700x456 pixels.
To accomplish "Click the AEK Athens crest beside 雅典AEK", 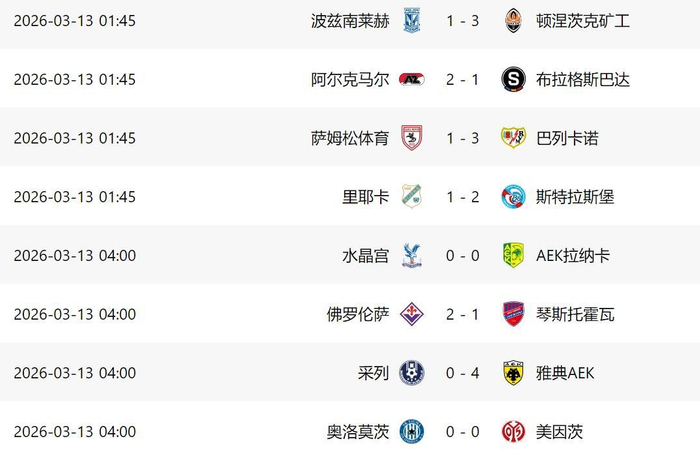I will click(513, 373).
